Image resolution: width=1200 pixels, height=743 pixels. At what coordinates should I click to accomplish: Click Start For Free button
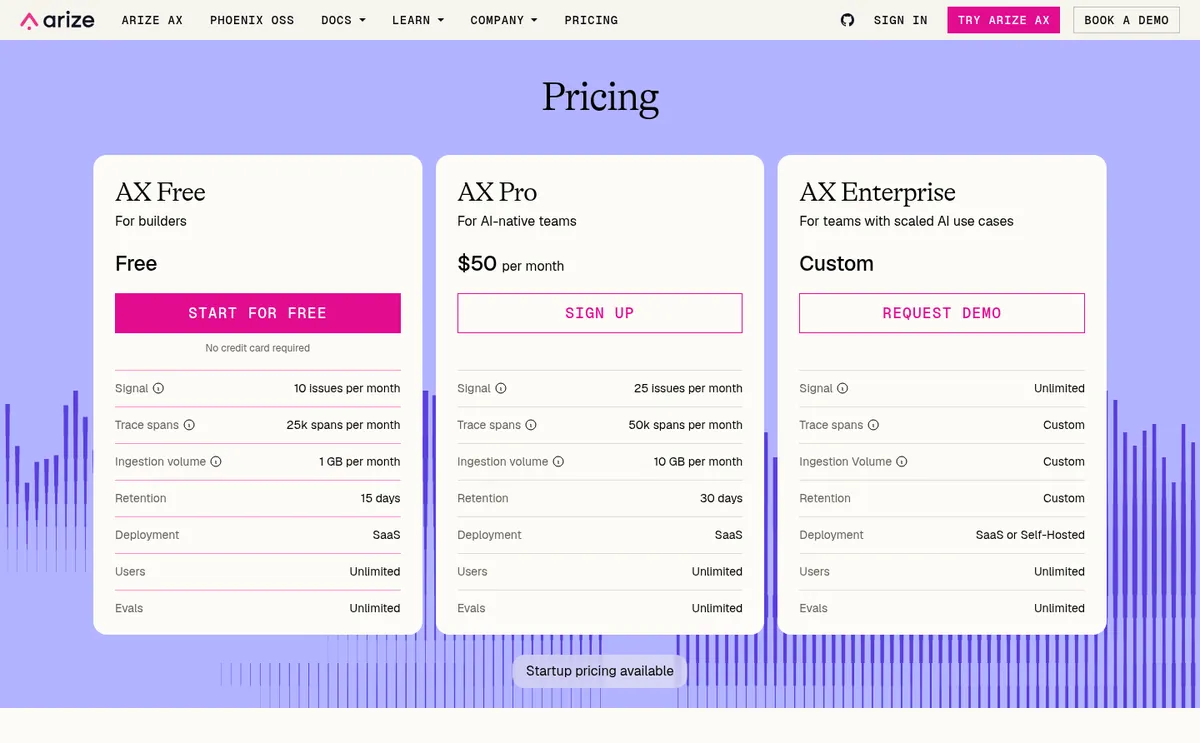(258, 313)
